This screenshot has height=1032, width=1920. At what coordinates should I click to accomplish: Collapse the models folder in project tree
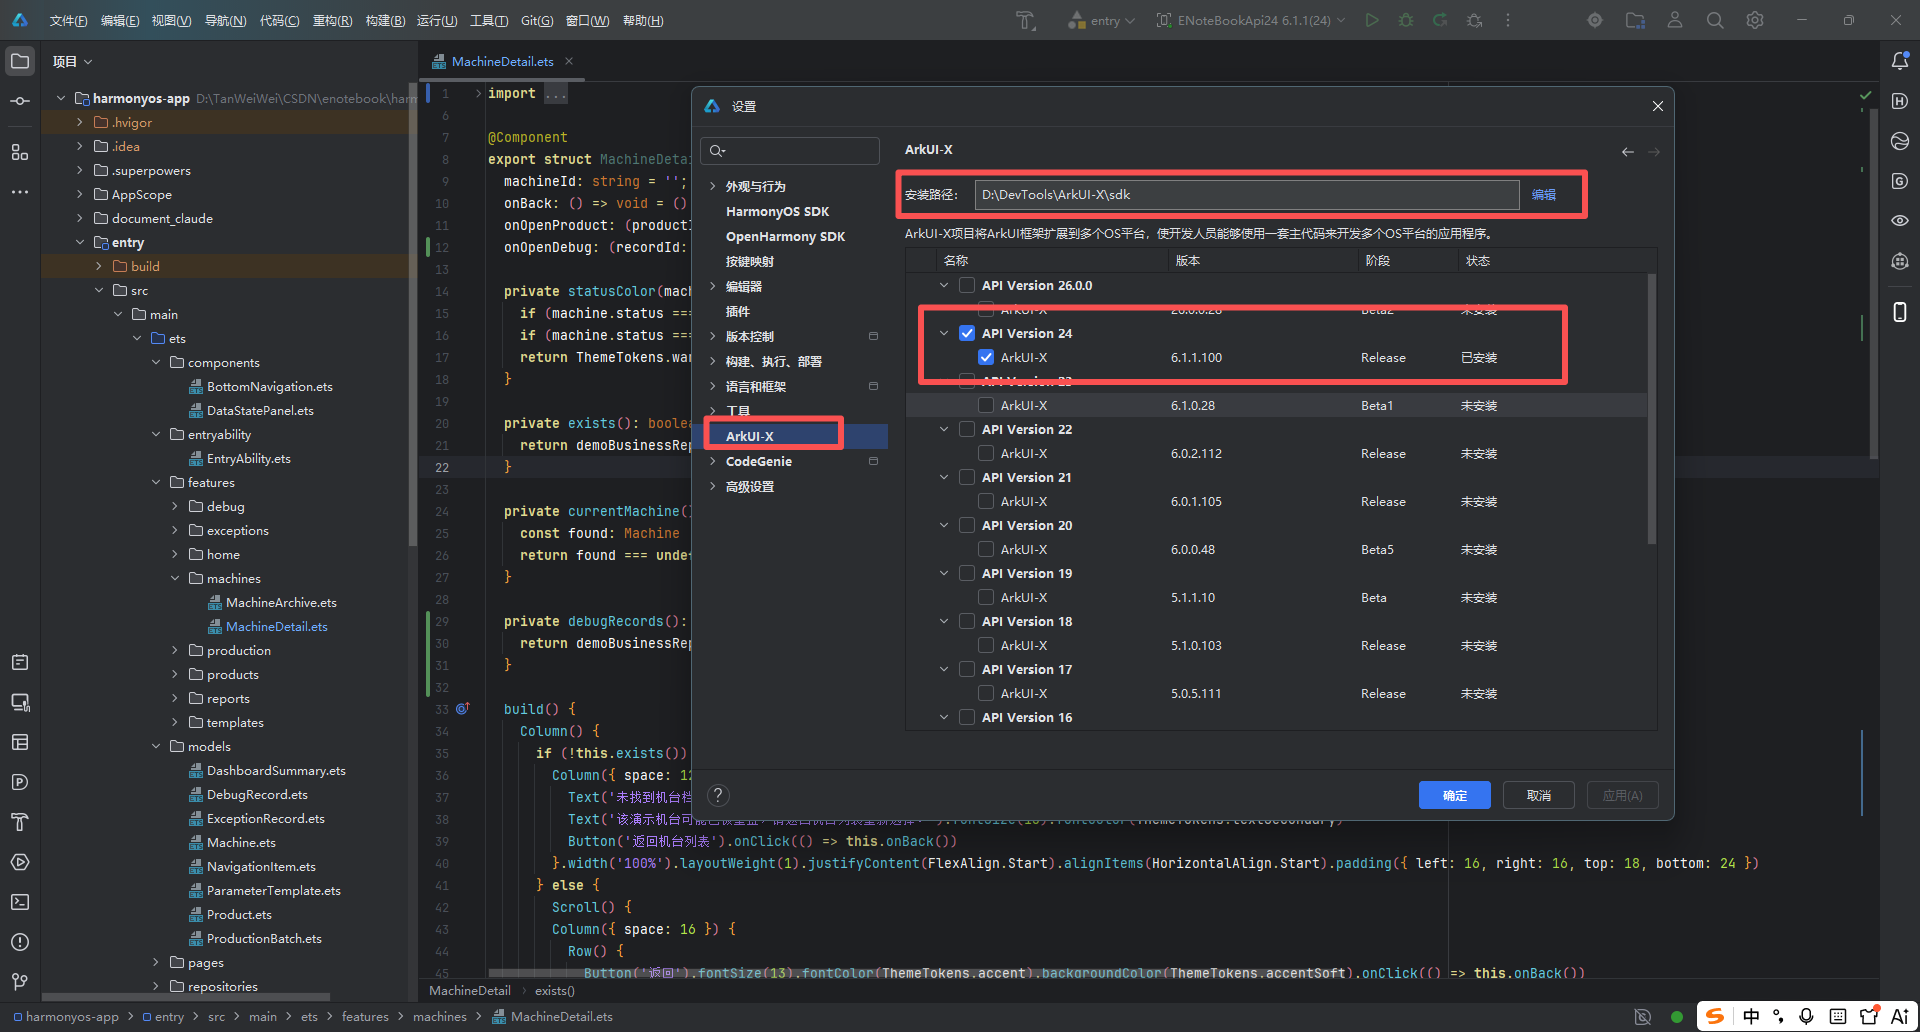pyautogui.click(x=156, y=746)
